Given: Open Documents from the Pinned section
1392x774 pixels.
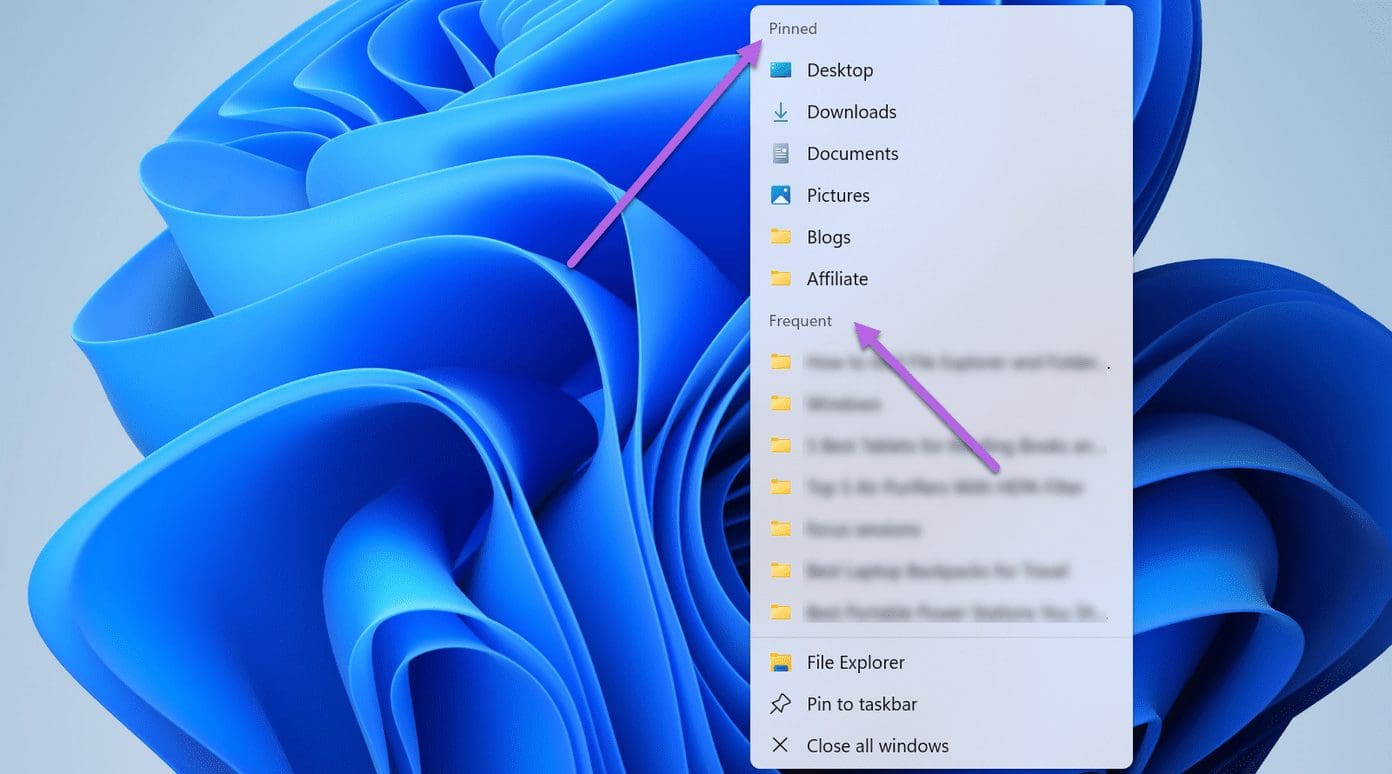Looking at the screenshot, I should point(852,153).
